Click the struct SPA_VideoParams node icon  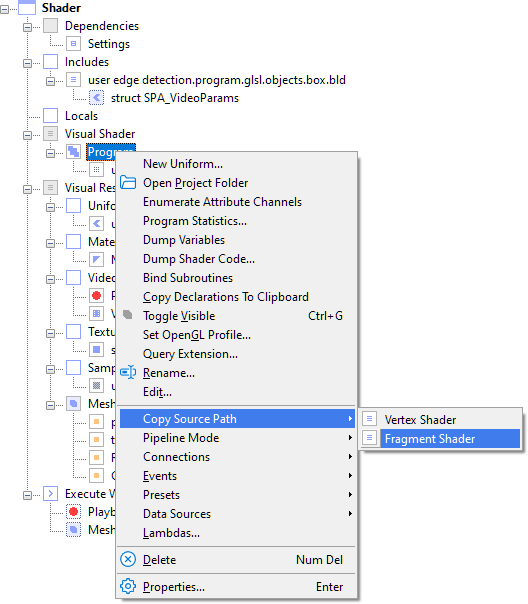pos(96,98)
